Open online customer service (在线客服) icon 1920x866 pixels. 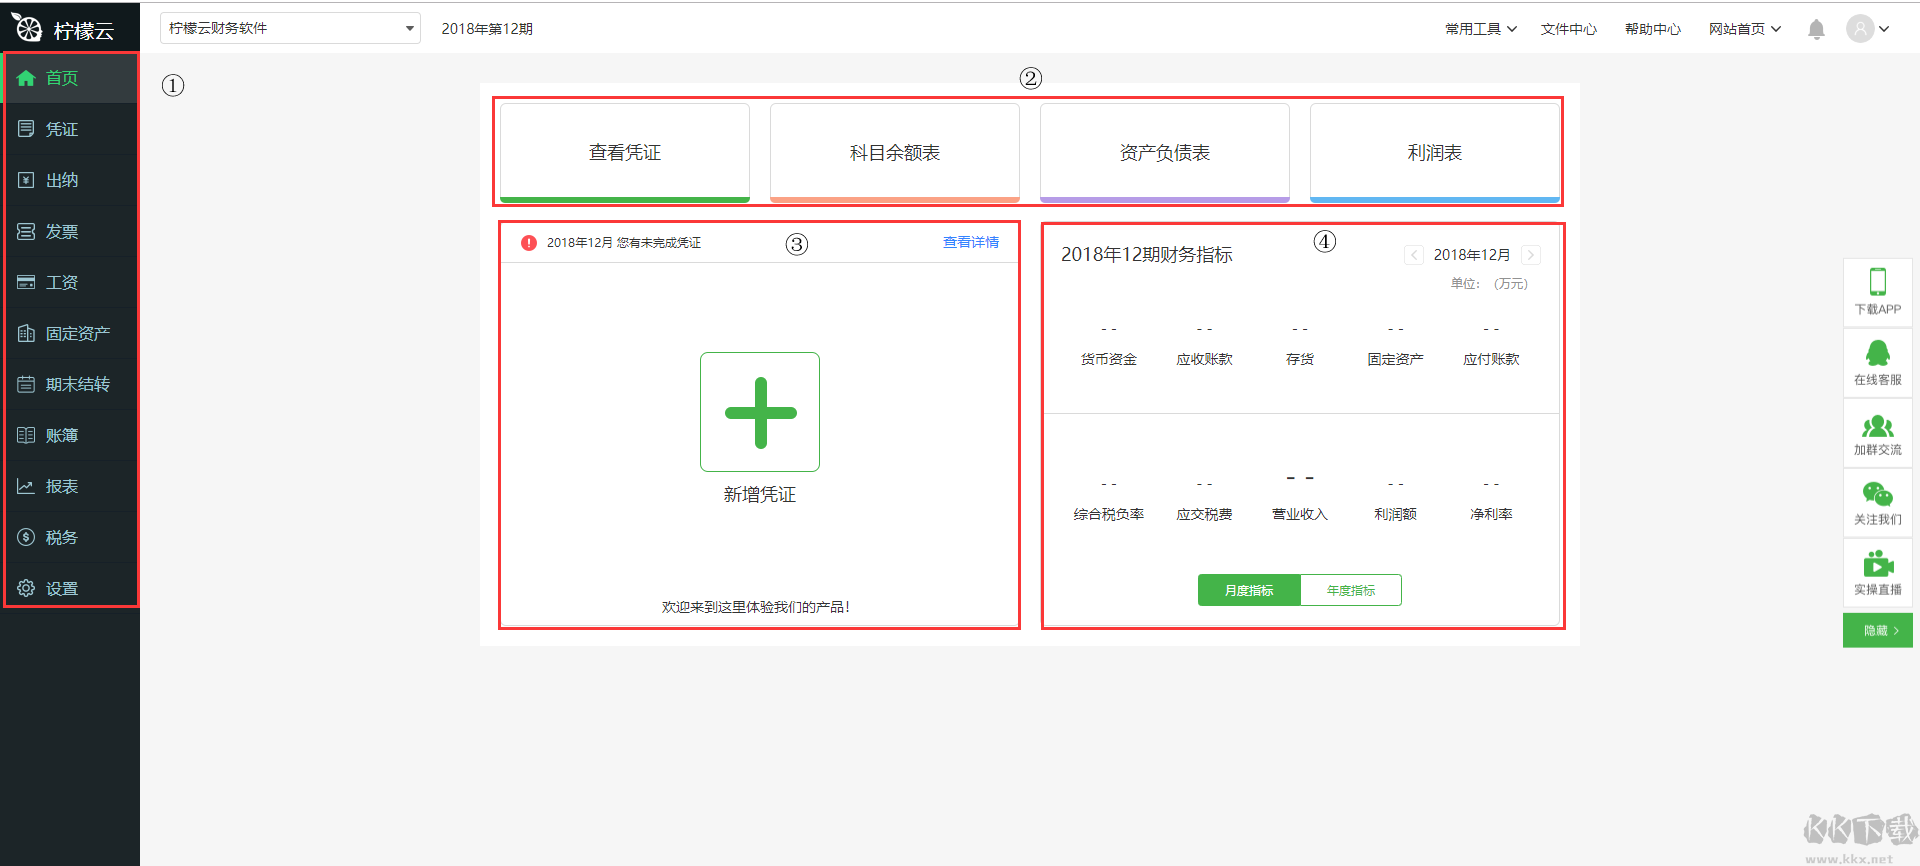click(1877, 354)
